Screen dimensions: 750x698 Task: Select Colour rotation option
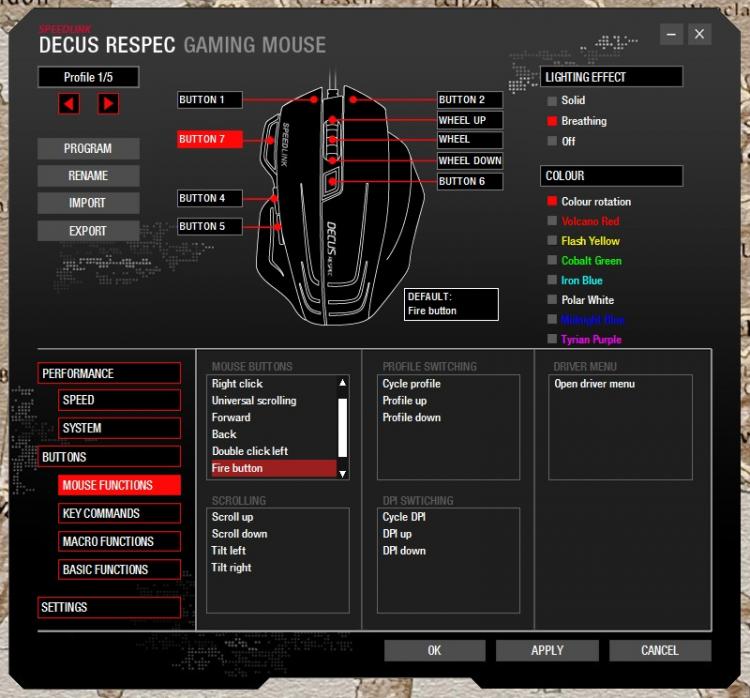[x=589, y=201]
